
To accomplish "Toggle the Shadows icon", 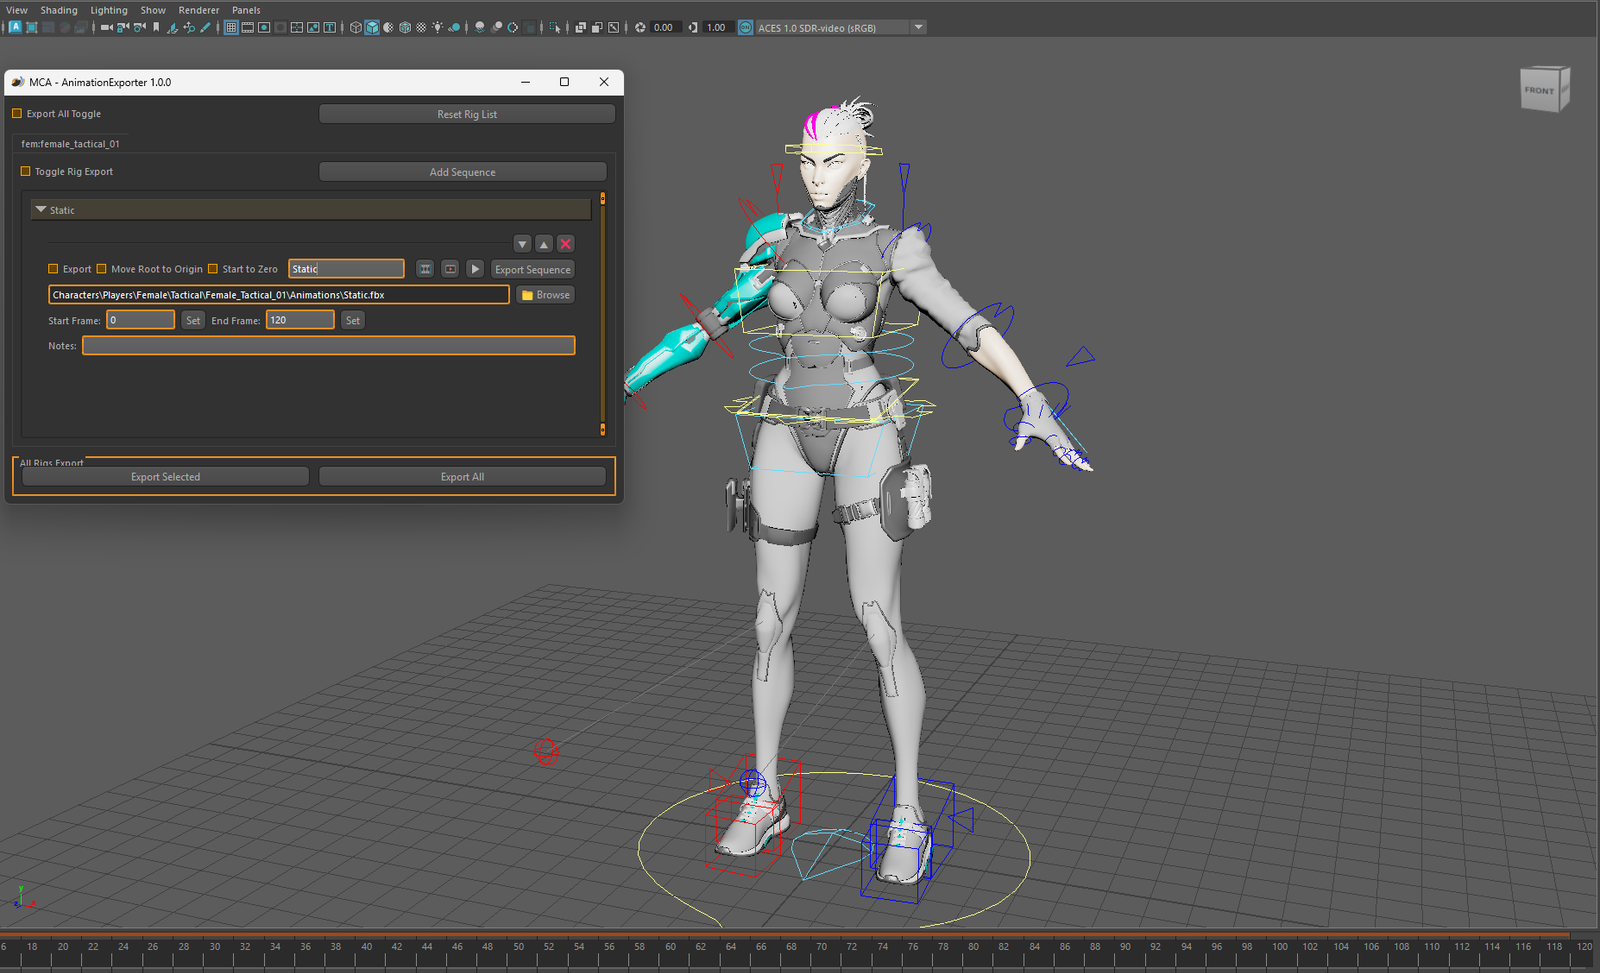I will pos(454,27).
